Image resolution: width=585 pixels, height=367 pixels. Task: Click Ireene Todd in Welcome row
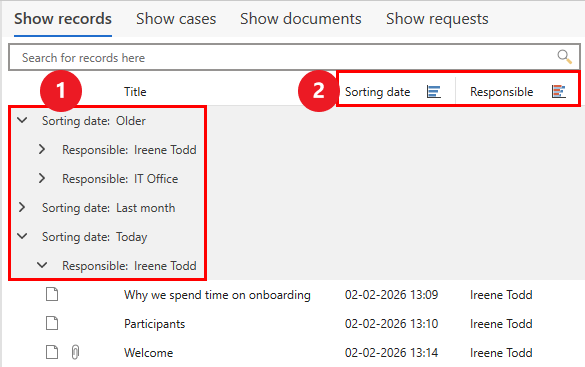click(501, 352)
